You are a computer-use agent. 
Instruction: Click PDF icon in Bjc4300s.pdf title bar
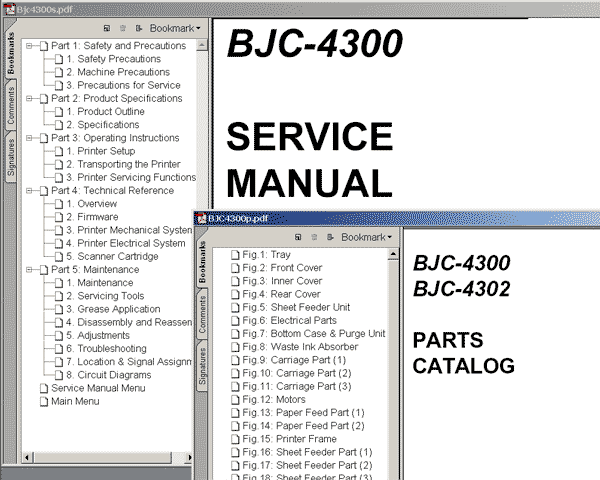pos(9,9)
